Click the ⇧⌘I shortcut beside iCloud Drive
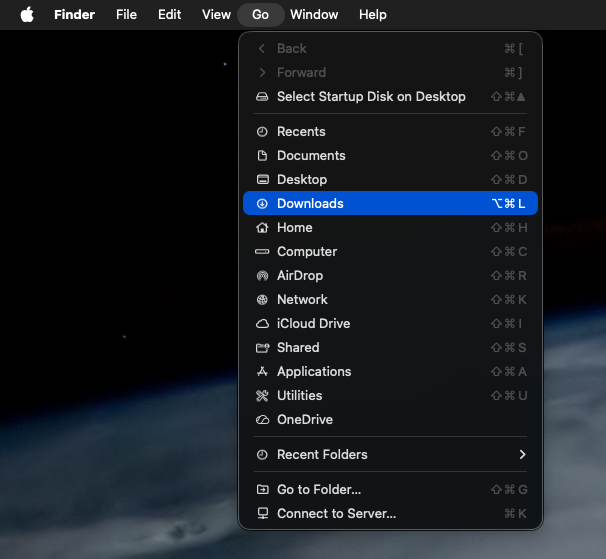 click(506, 324)
